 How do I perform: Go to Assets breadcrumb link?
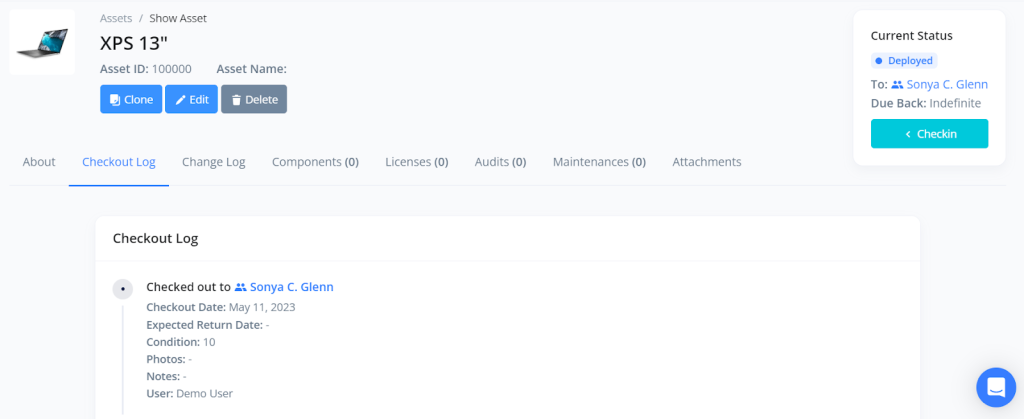tap(116, 18)
